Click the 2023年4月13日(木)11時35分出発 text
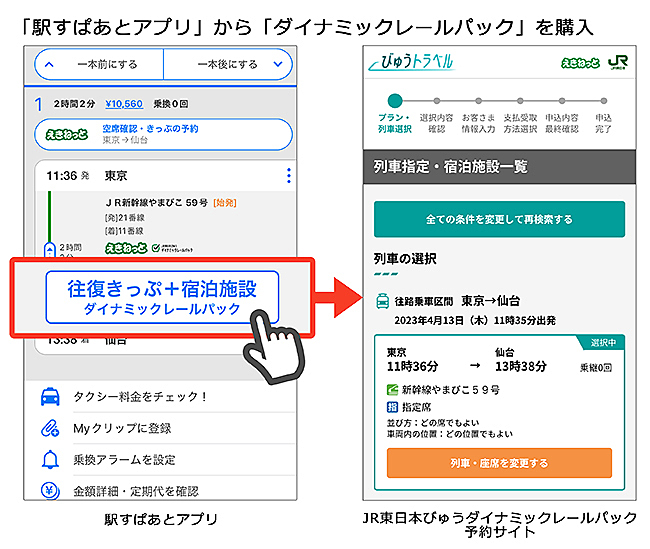Viewport: 650px width, 549px height. click(x=475, y=320)
